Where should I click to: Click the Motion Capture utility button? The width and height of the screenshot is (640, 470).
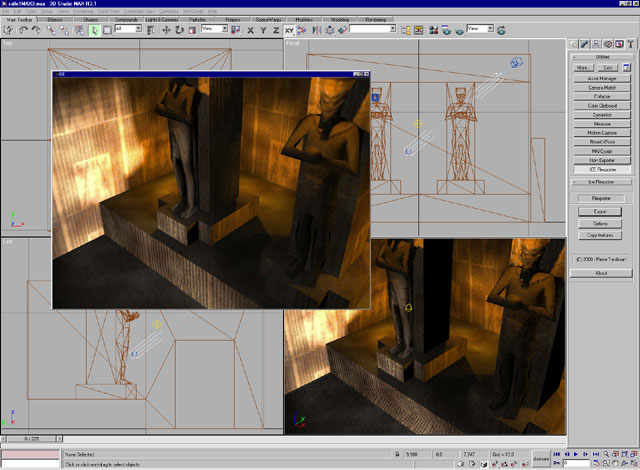602,133
